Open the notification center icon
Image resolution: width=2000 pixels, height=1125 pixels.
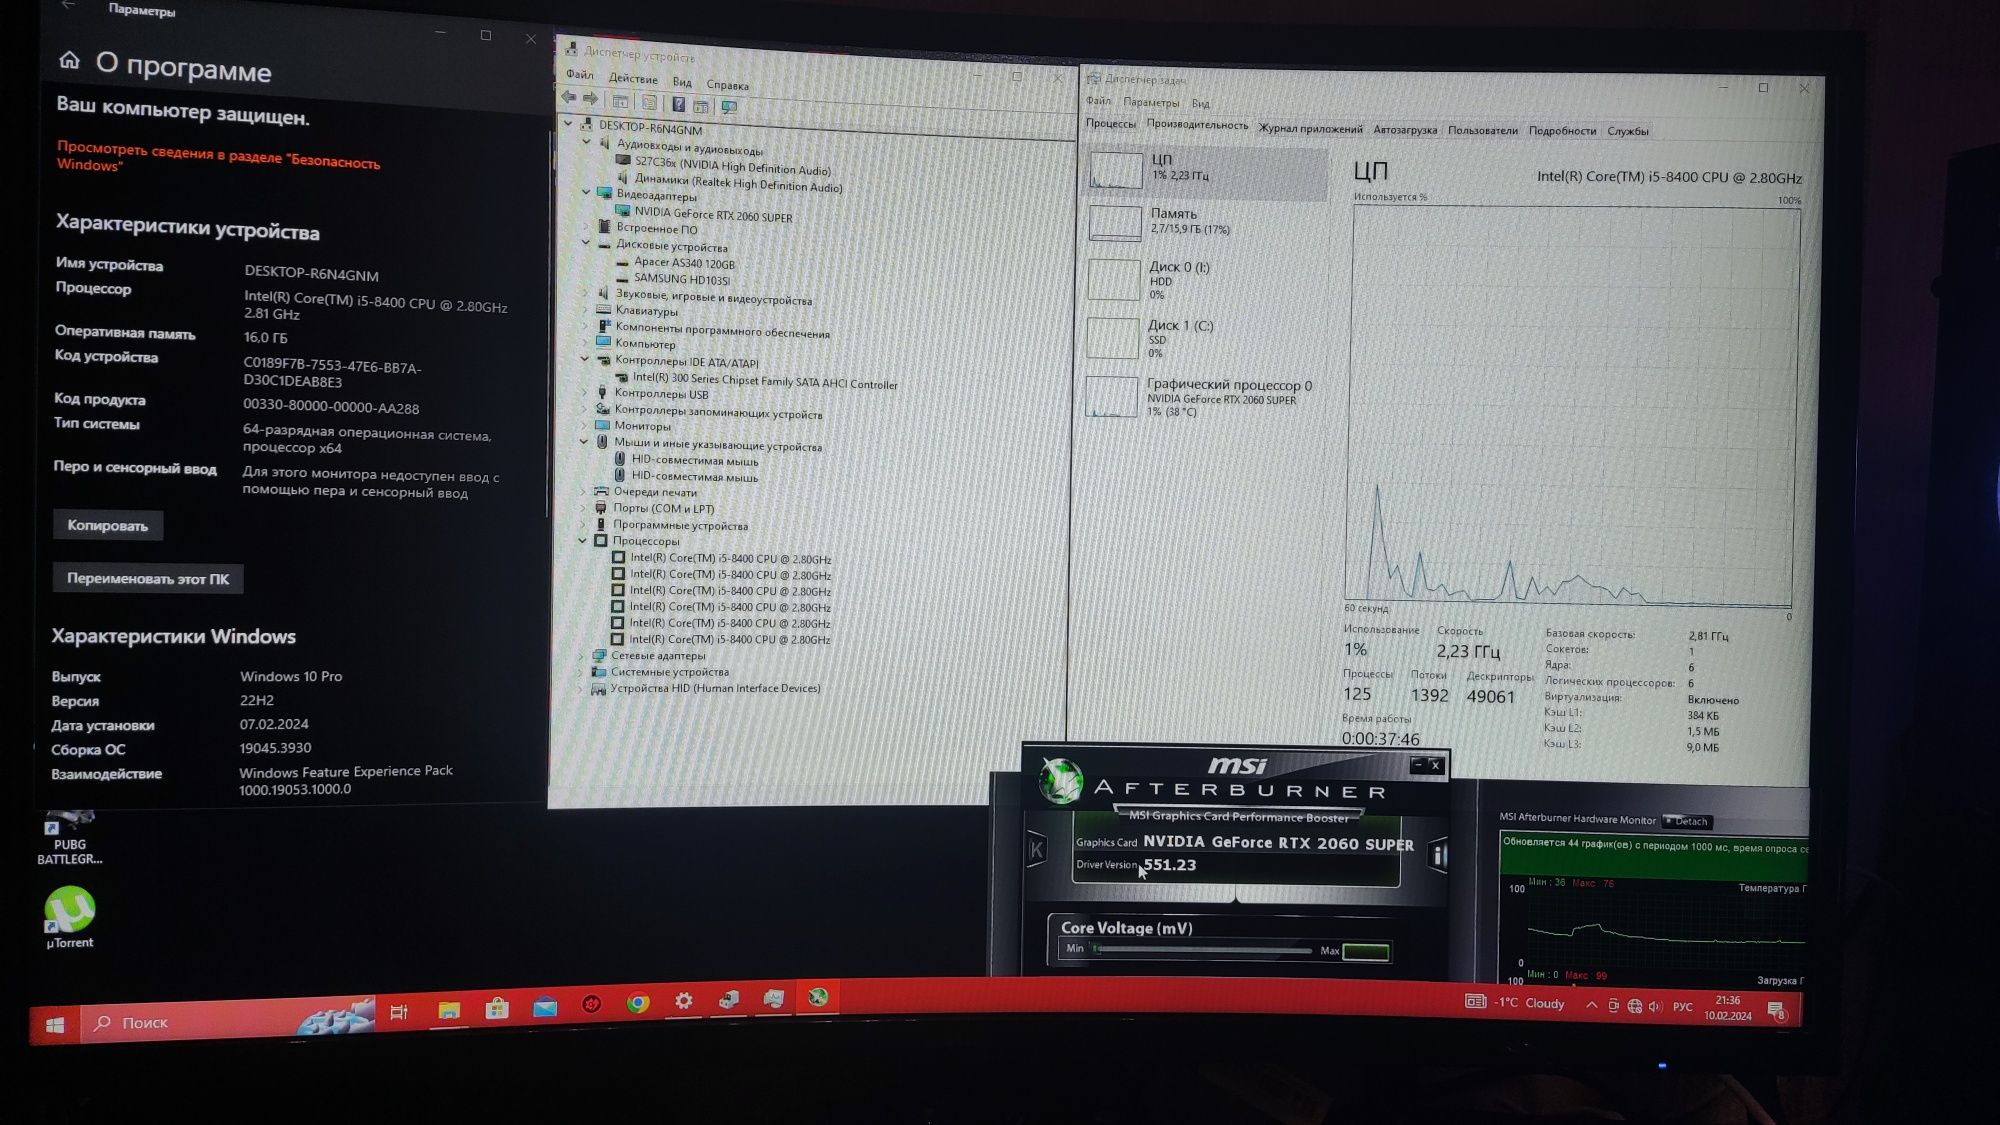(1776, 1010)
